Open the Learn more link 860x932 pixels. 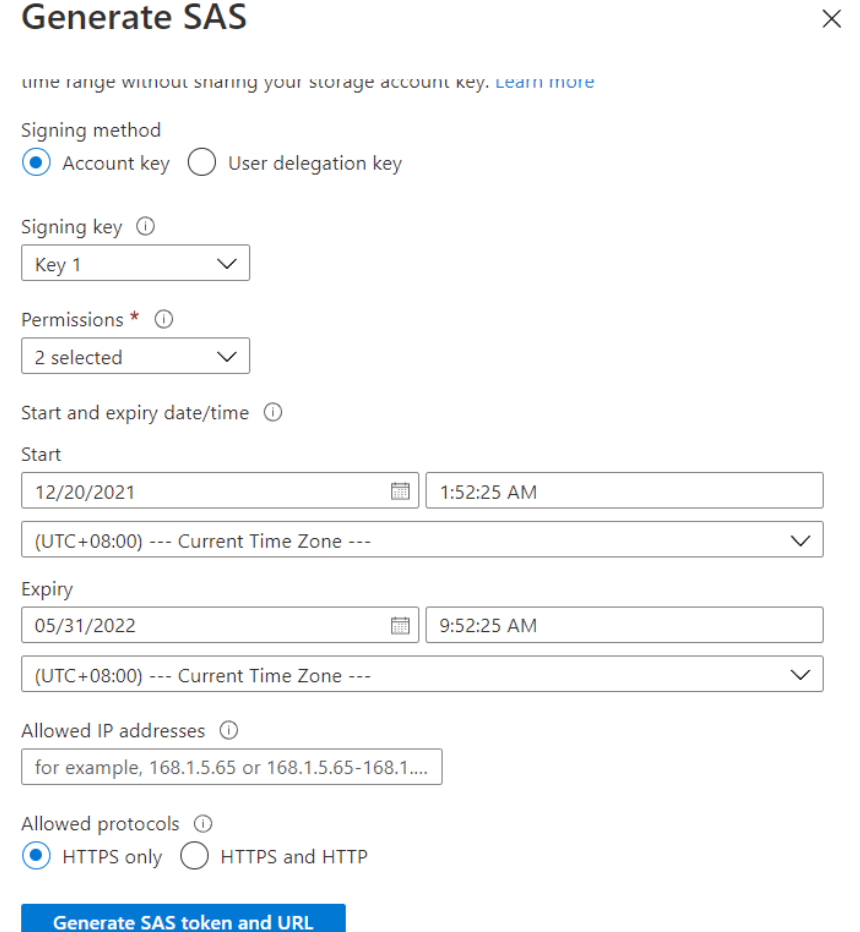[544, 82]
